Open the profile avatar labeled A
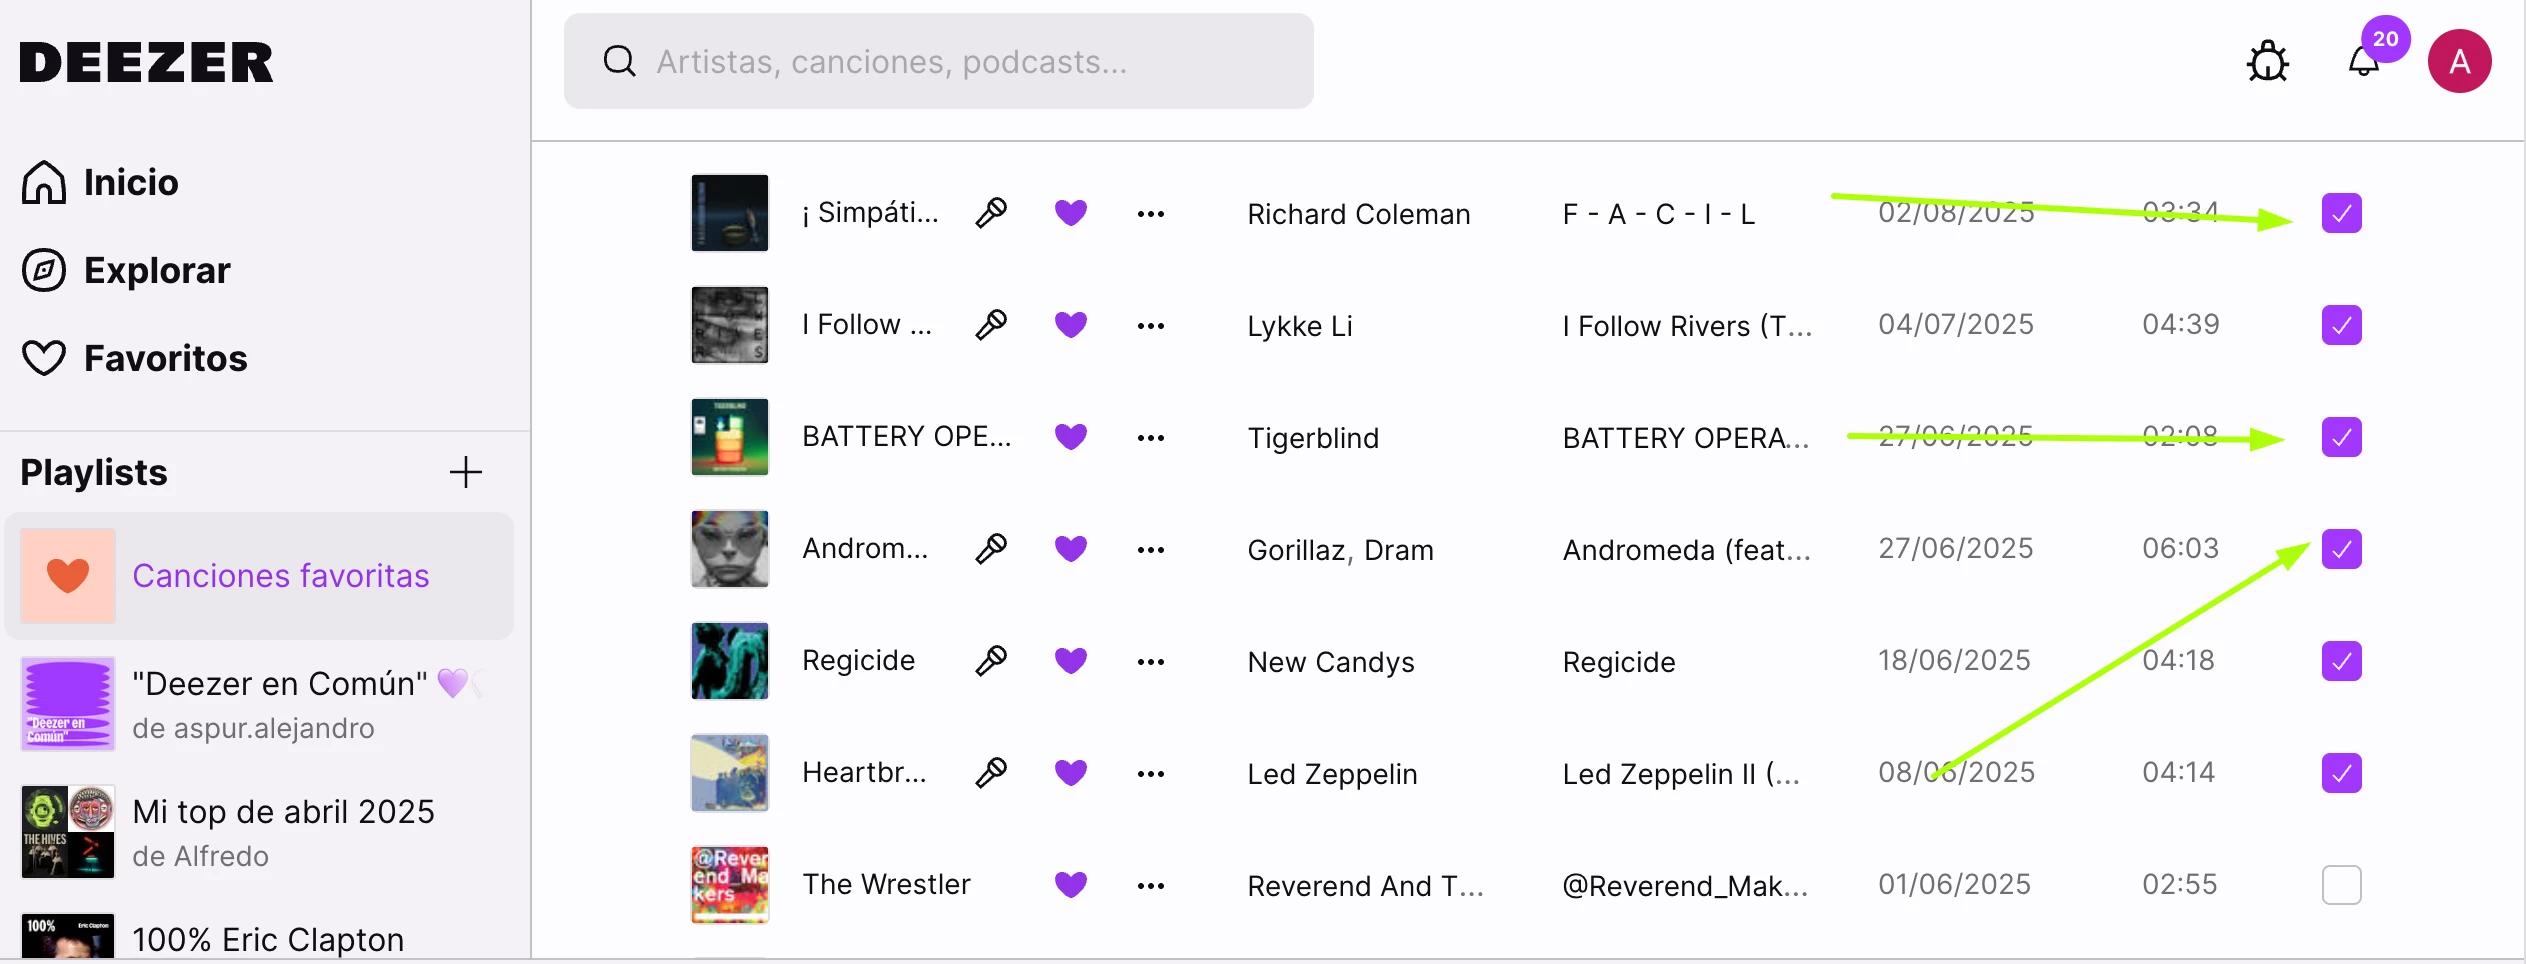The width and height of the screenshot is (2526, 964). click(x=2459, y=62)
